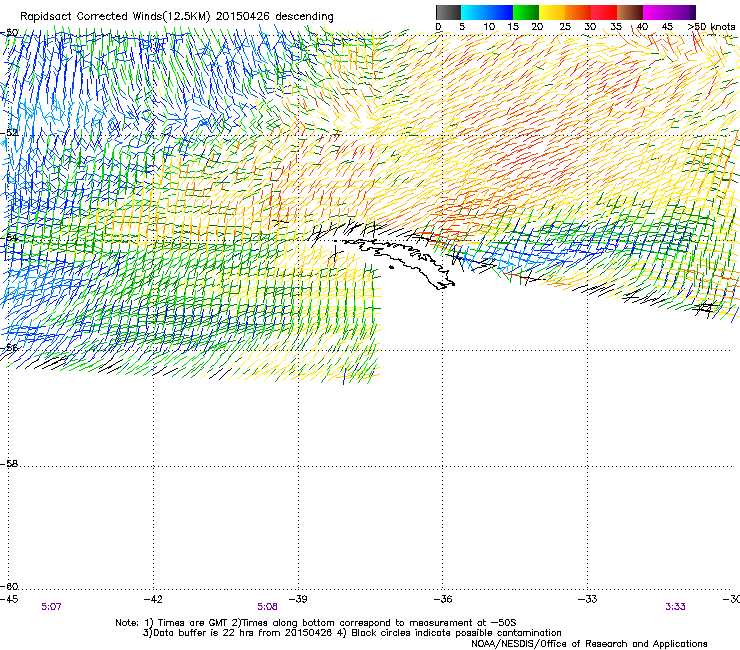The width and height of the screenshot is (740, 650).
Task: Click the 'NOAA/NESDIS/Office of Research and Applications' credit
Action: [589, 644]
